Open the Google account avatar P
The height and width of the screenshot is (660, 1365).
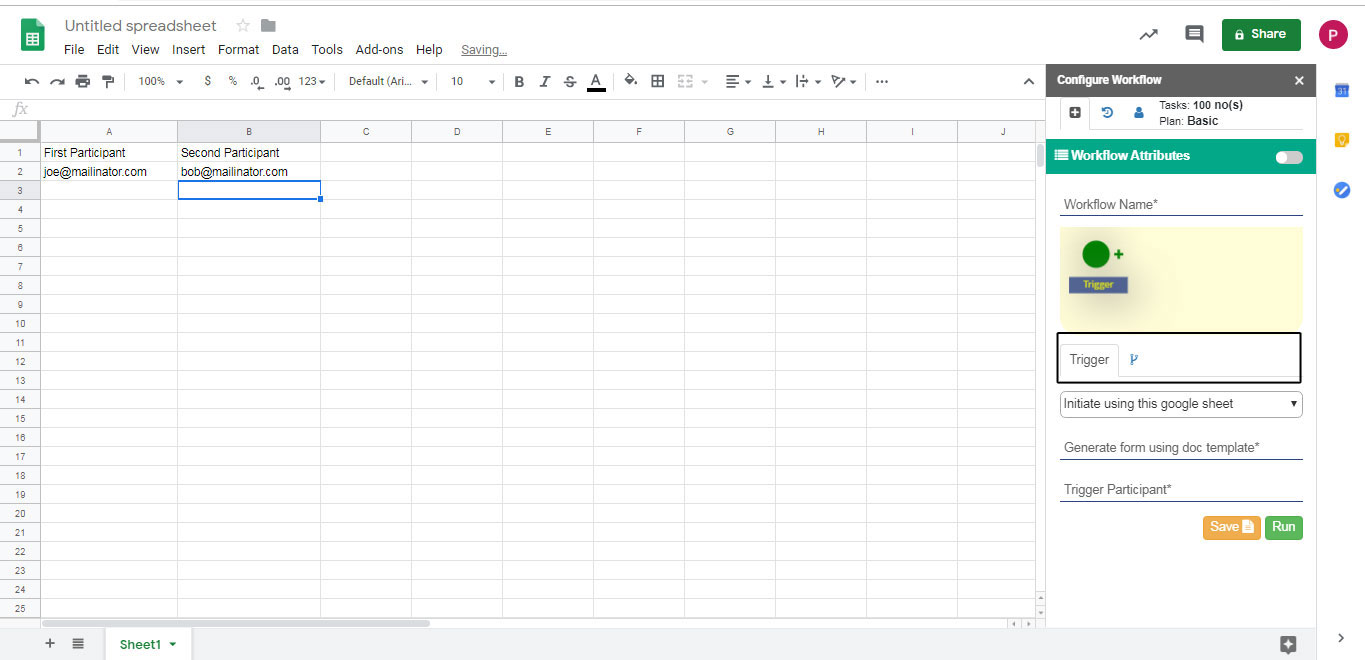tap(1333, 34)
